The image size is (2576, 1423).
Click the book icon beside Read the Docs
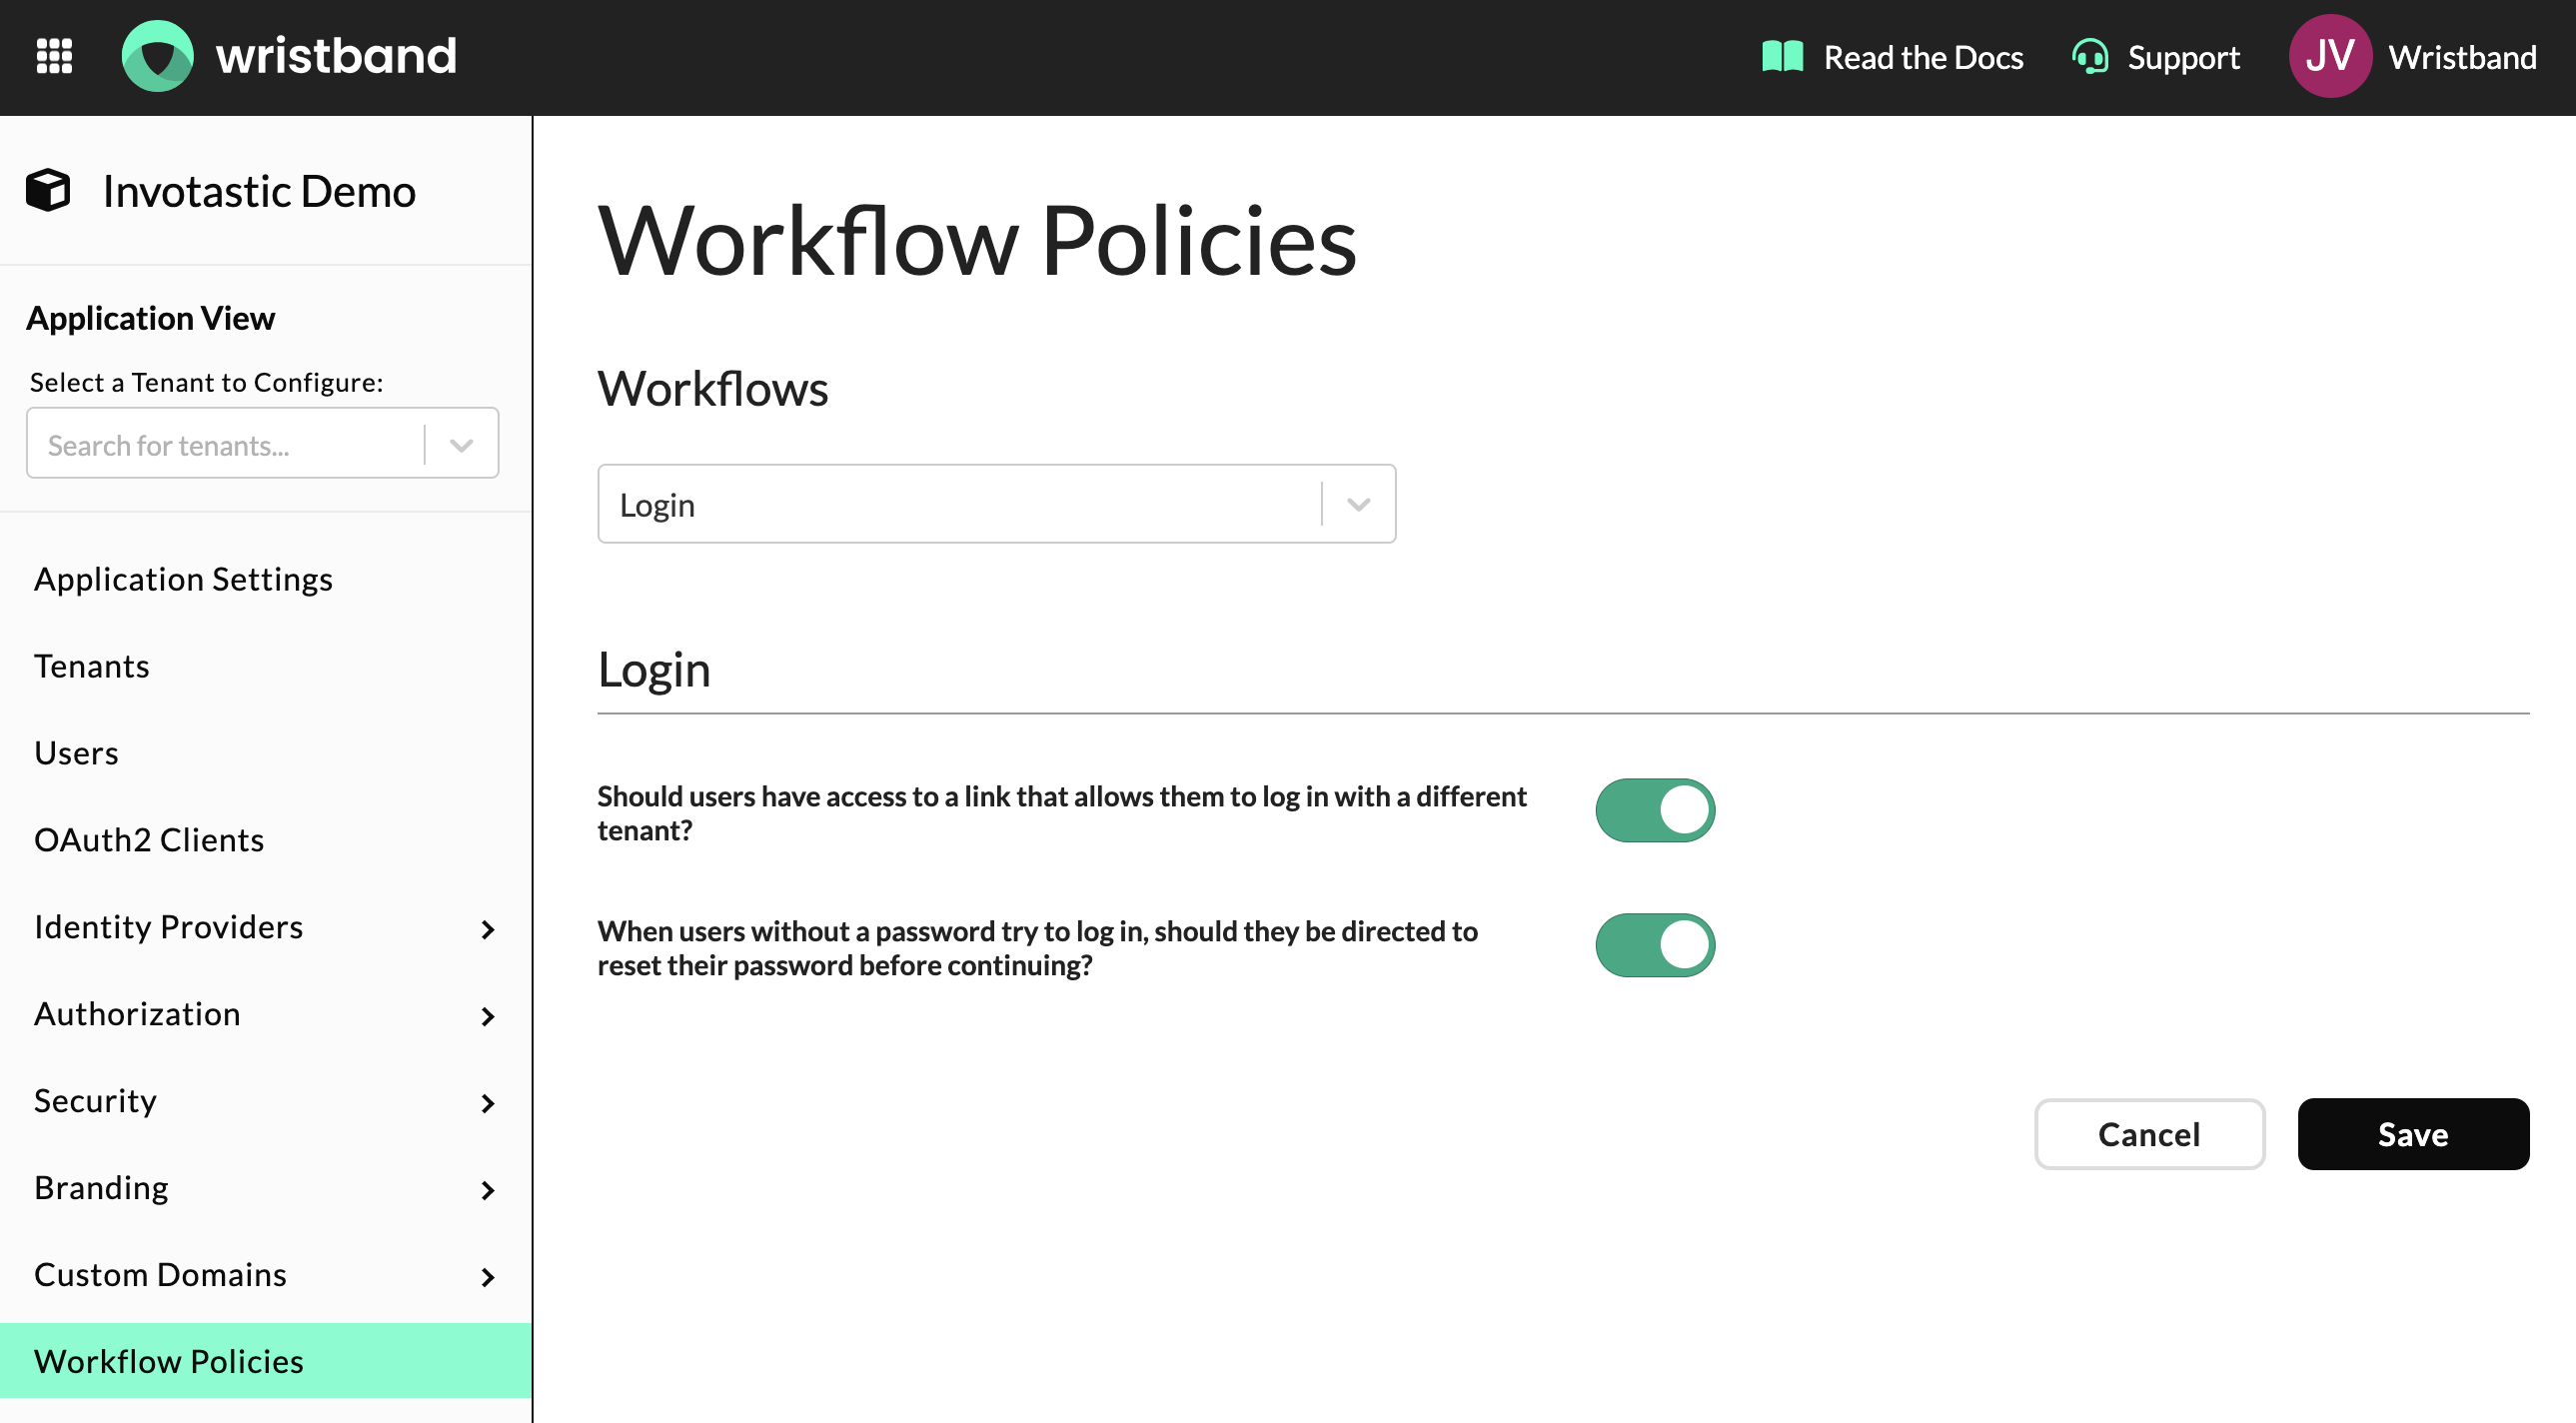point(1782,57)
